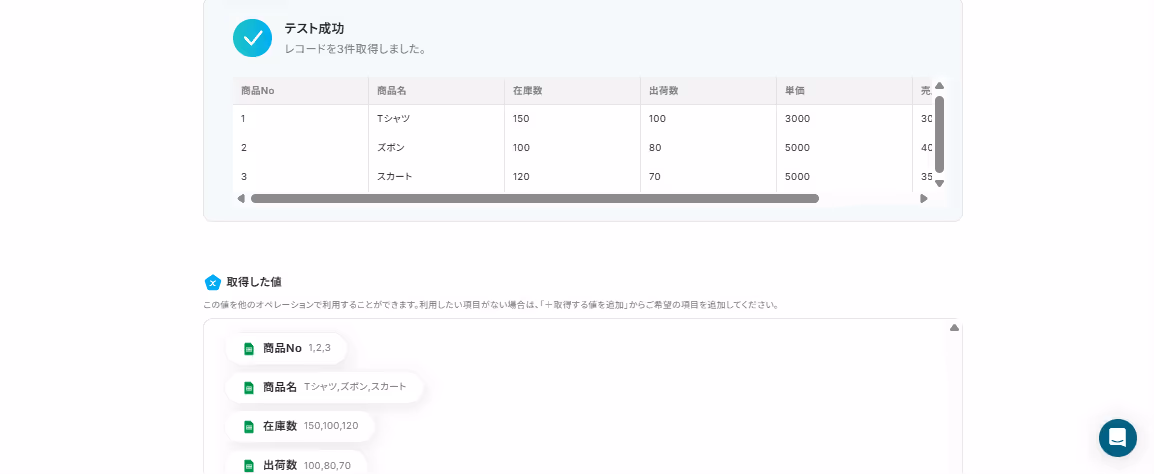Click the sheets icon on 商品名 chip
This screenshot has height=474, width=1154.
click(x=249, y=387)
